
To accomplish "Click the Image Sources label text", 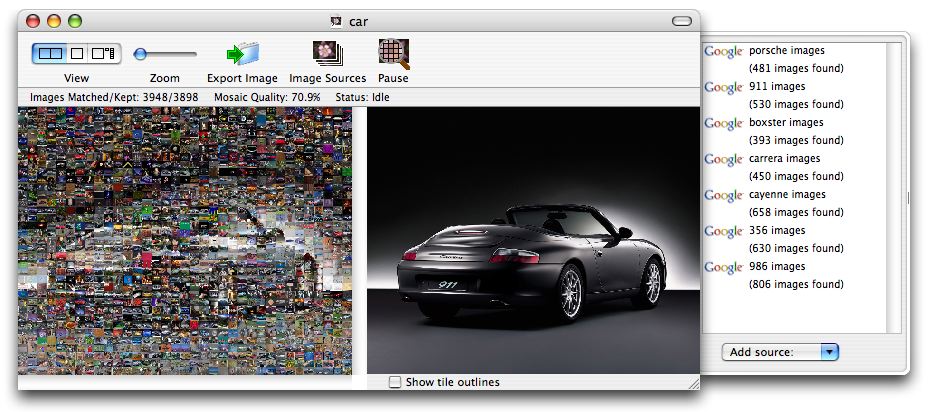I will tap(328, 78).
